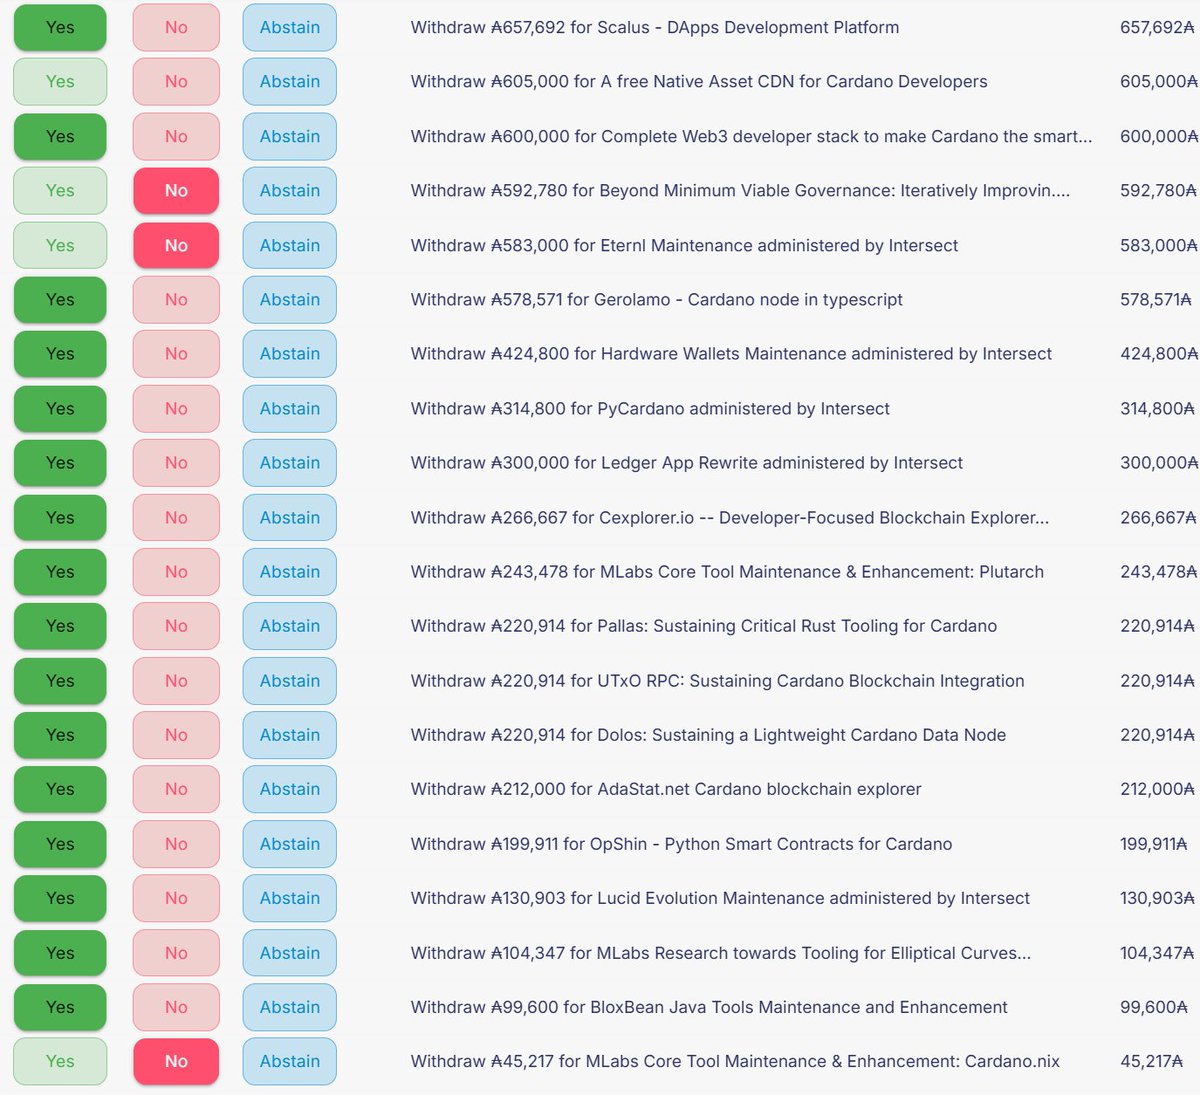Vote No on MLabs Plutarch maintenance
The image size is (1200, 1095).
(x=176, y=572)
